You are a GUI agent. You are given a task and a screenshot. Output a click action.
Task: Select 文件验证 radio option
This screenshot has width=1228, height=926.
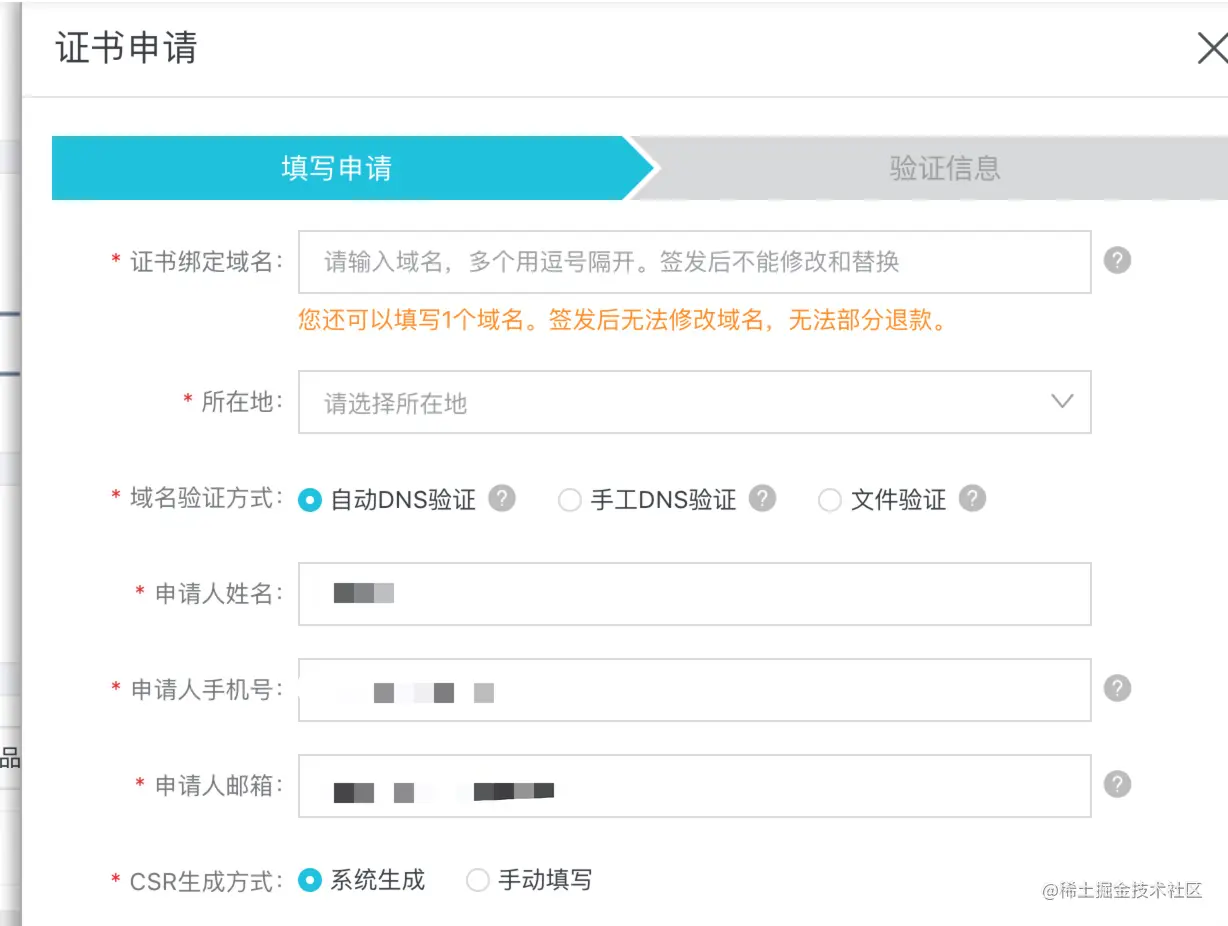(829, 500)
